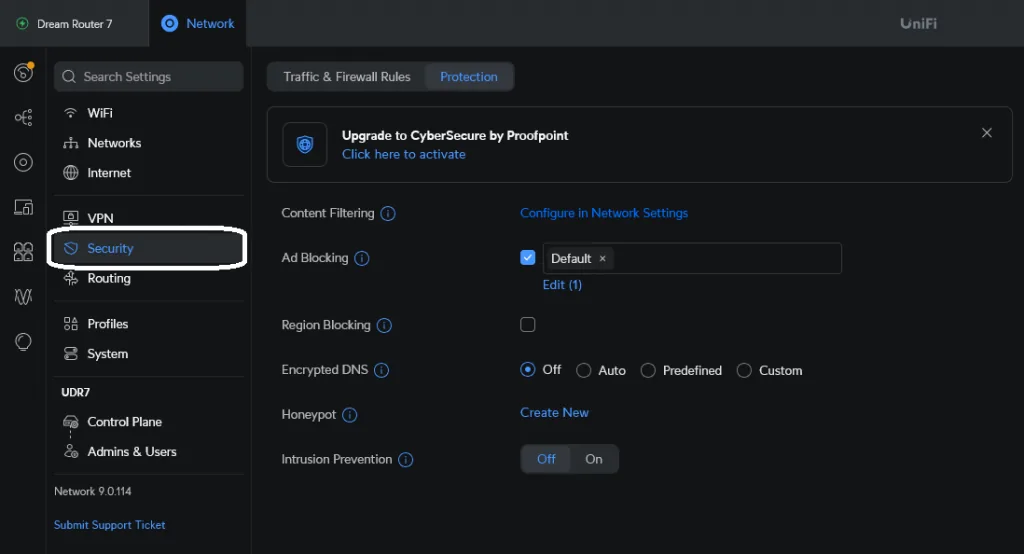The height and width of the screenshot is (554, 1024).
Task: Open Admins & Users settings
Action: pos(148,452)
